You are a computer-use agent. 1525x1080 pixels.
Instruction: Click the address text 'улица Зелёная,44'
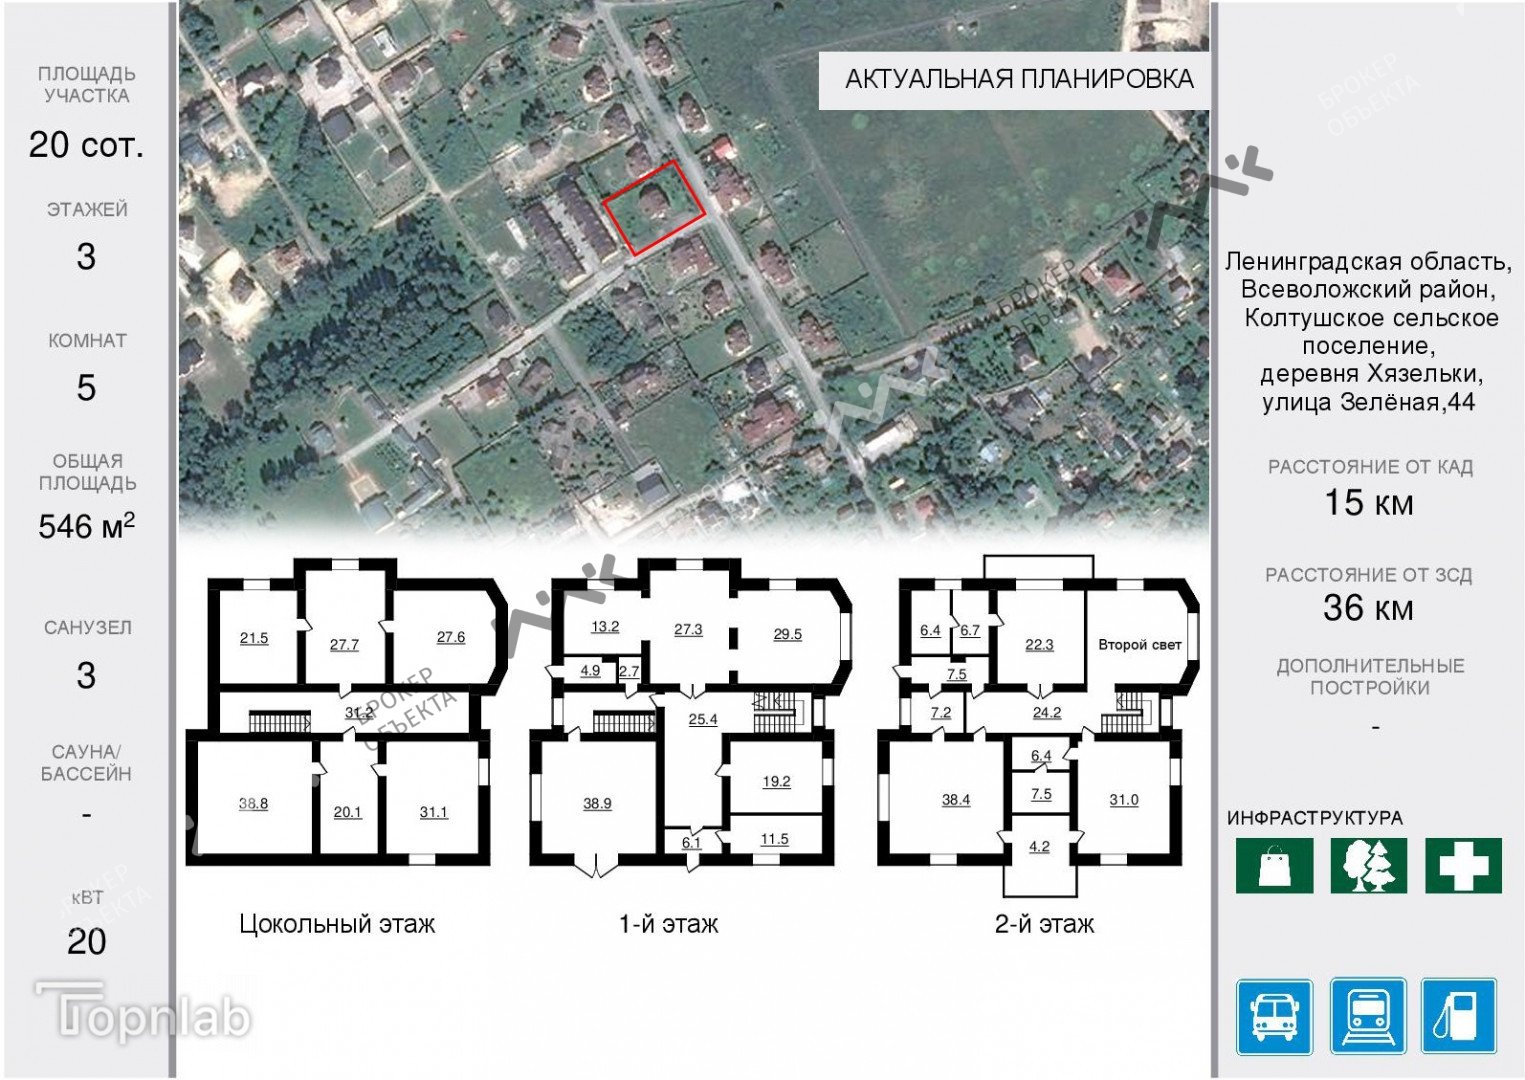1368,402
